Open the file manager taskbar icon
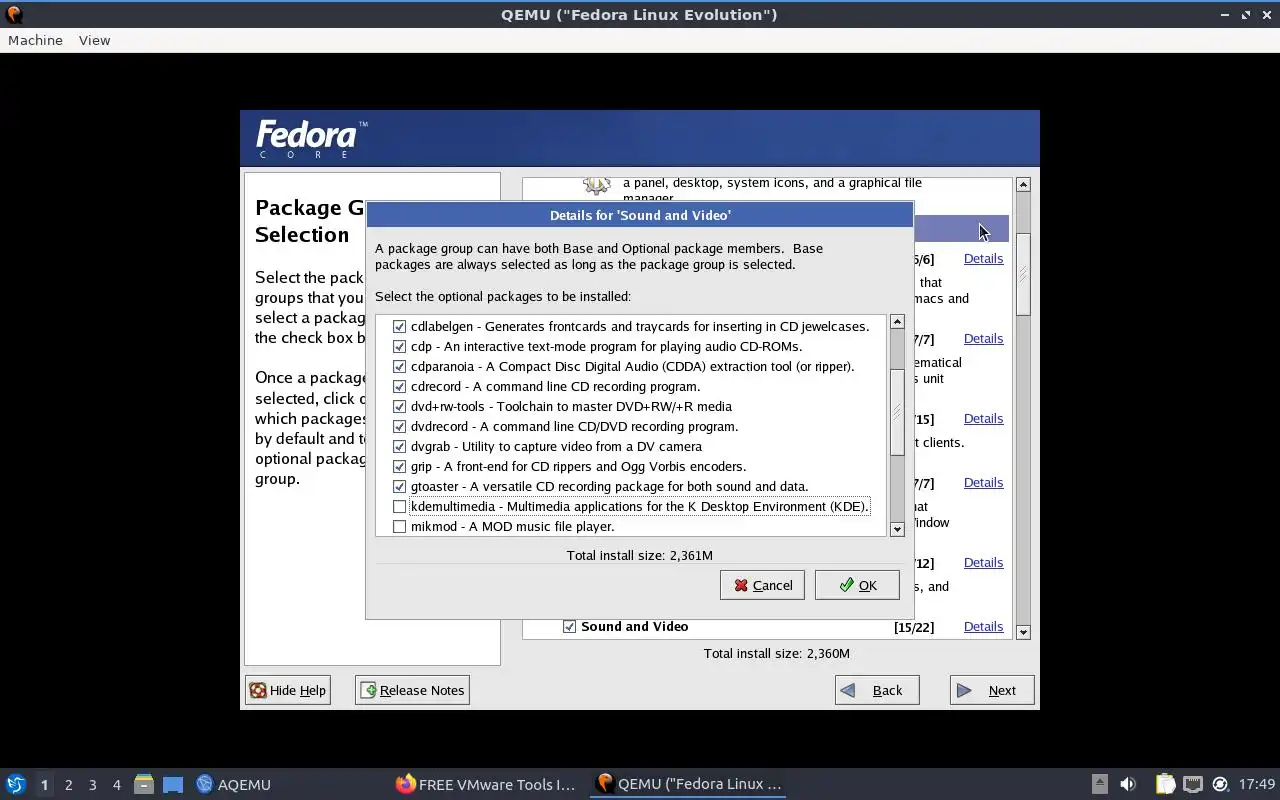 [x=144, y=784]
